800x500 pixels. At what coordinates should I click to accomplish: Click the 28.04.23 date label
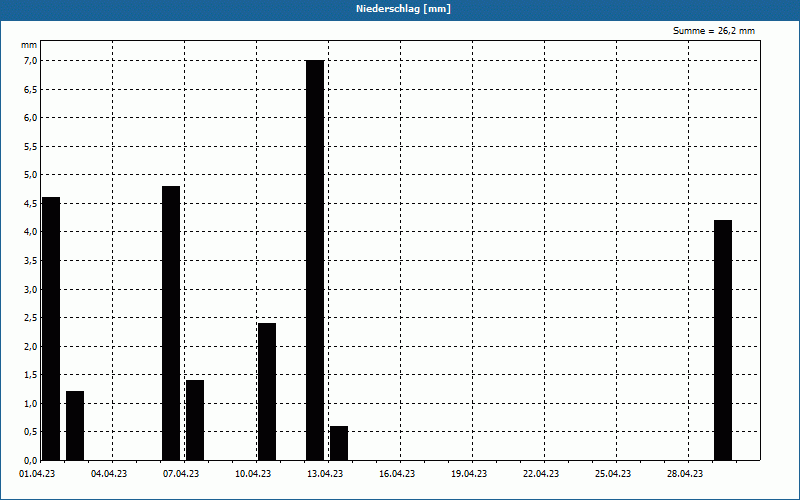coord(685,473)
